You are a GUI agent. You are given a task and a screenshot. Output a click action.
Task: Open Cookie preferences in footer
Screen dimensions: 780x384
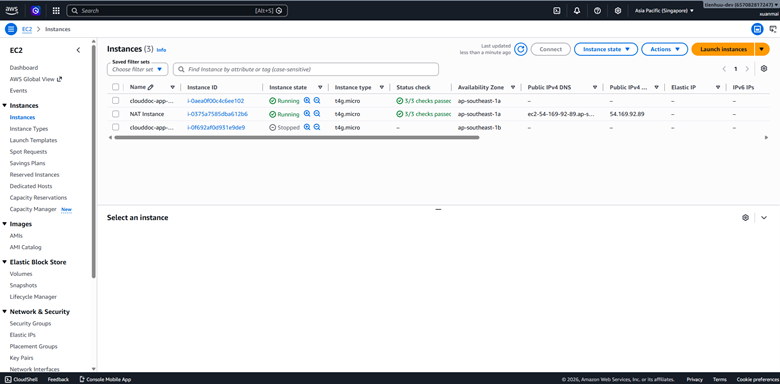[x=758, y=379]
